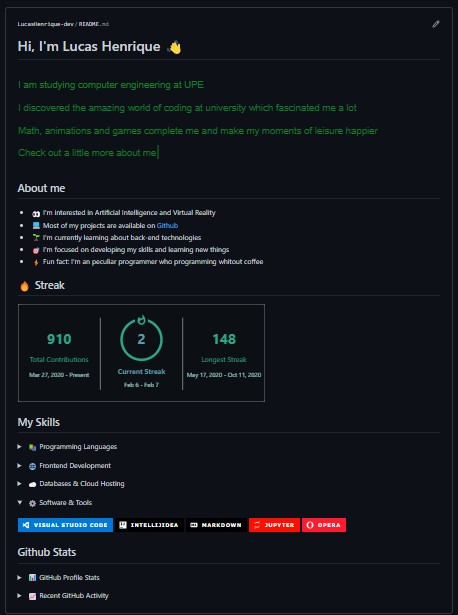Collapse the Software & Tools section
Screen dimensions: 458x615
(x=55, y=502)
